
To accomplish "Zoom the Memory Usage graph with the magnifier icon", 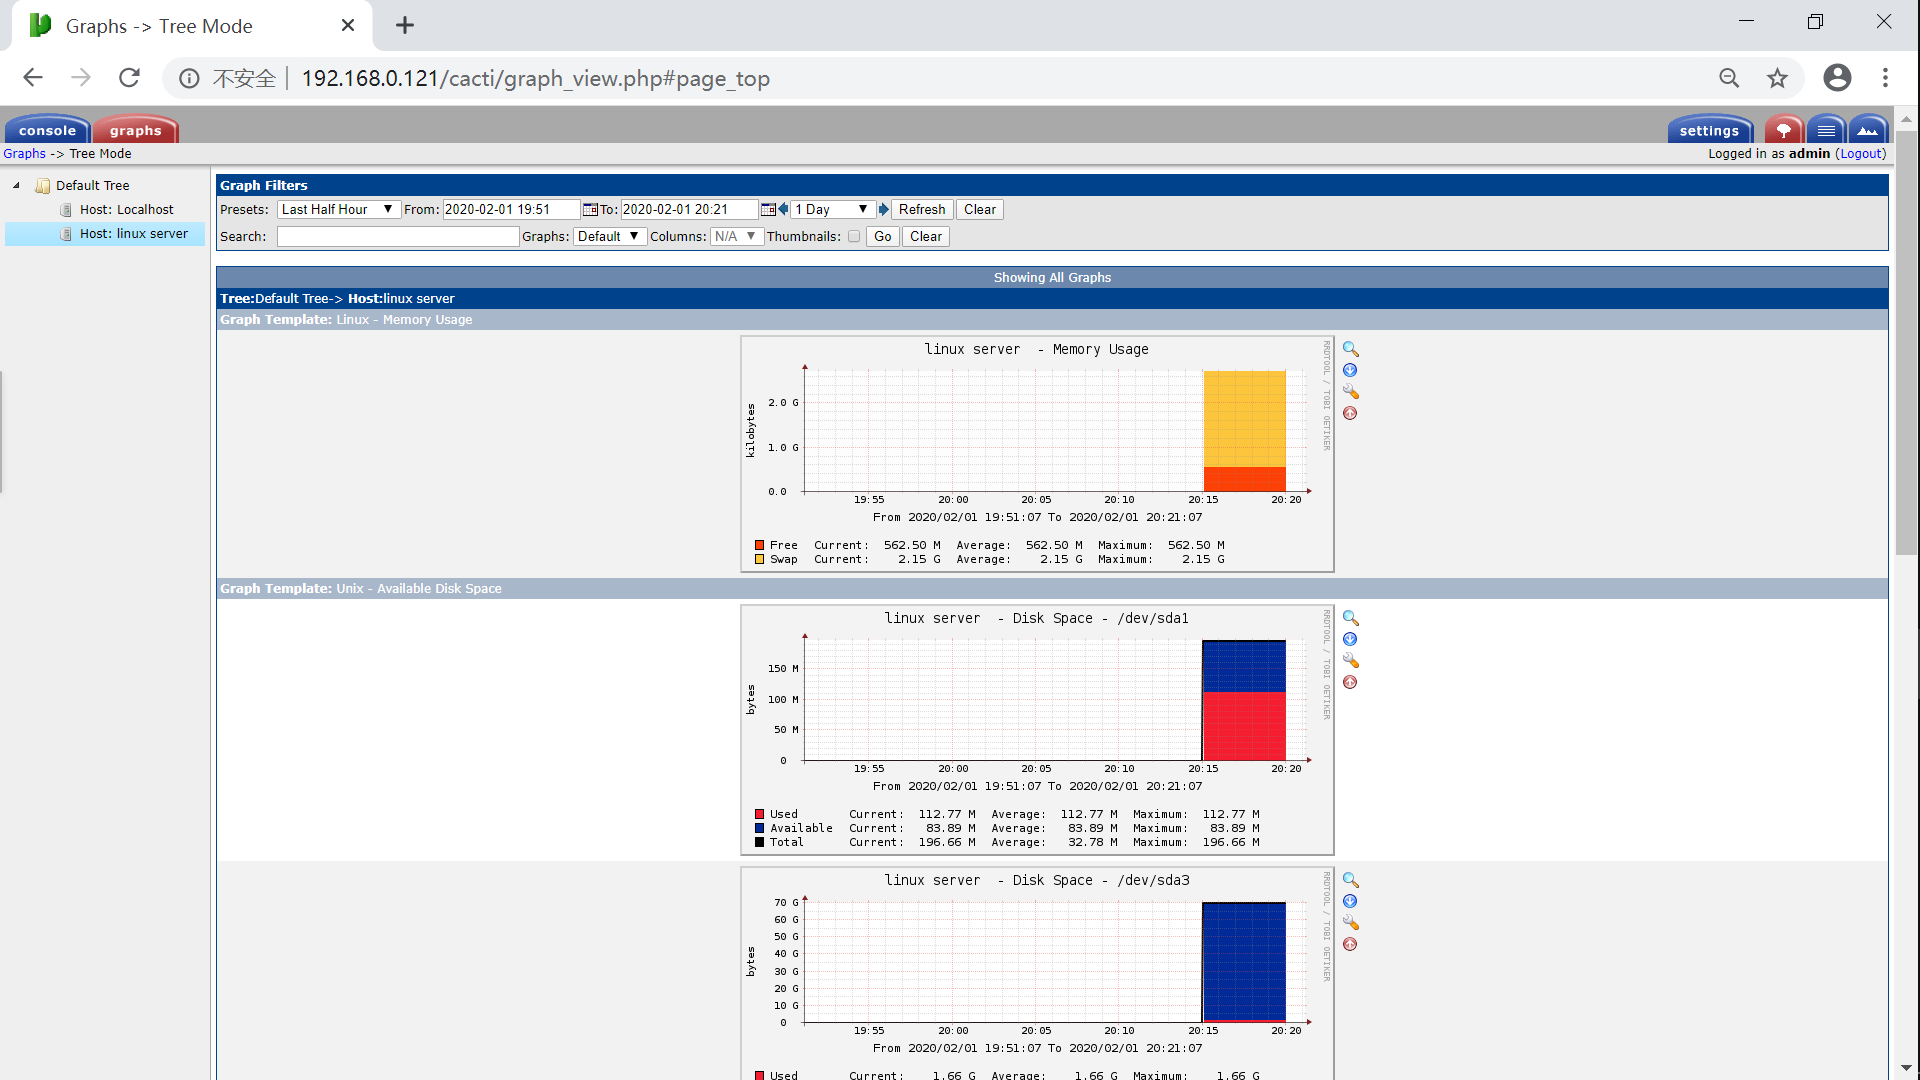I will coord(1350,349).
